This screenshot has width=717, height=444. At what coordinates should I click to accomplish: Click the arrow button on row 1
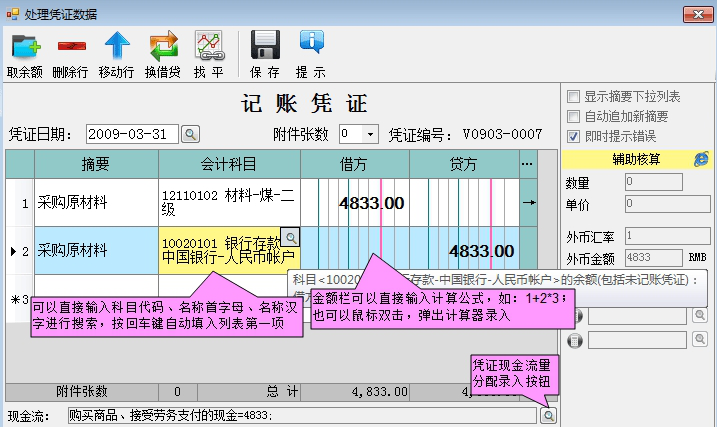click(529, 202)
